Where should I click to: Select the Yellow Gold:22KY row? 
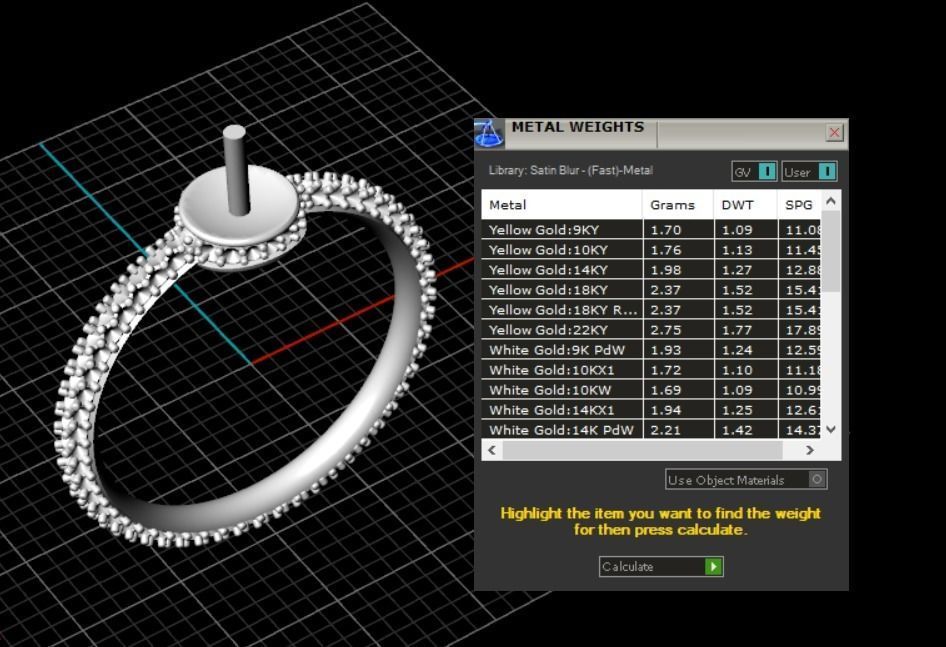coord(651,330)
